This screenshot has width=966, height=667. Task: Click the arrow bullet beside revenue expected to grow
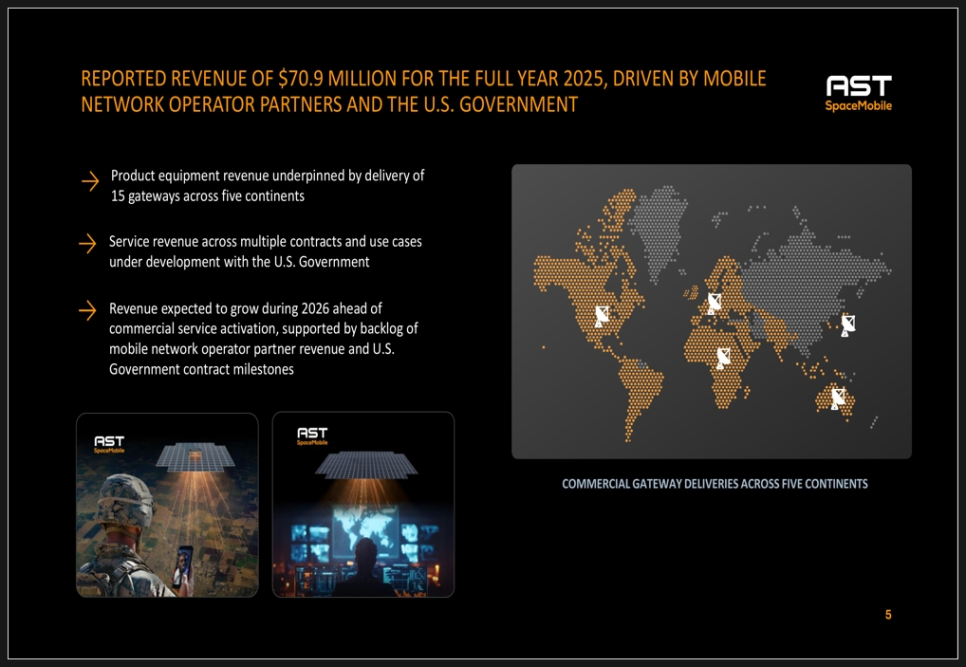coord(89,310)
